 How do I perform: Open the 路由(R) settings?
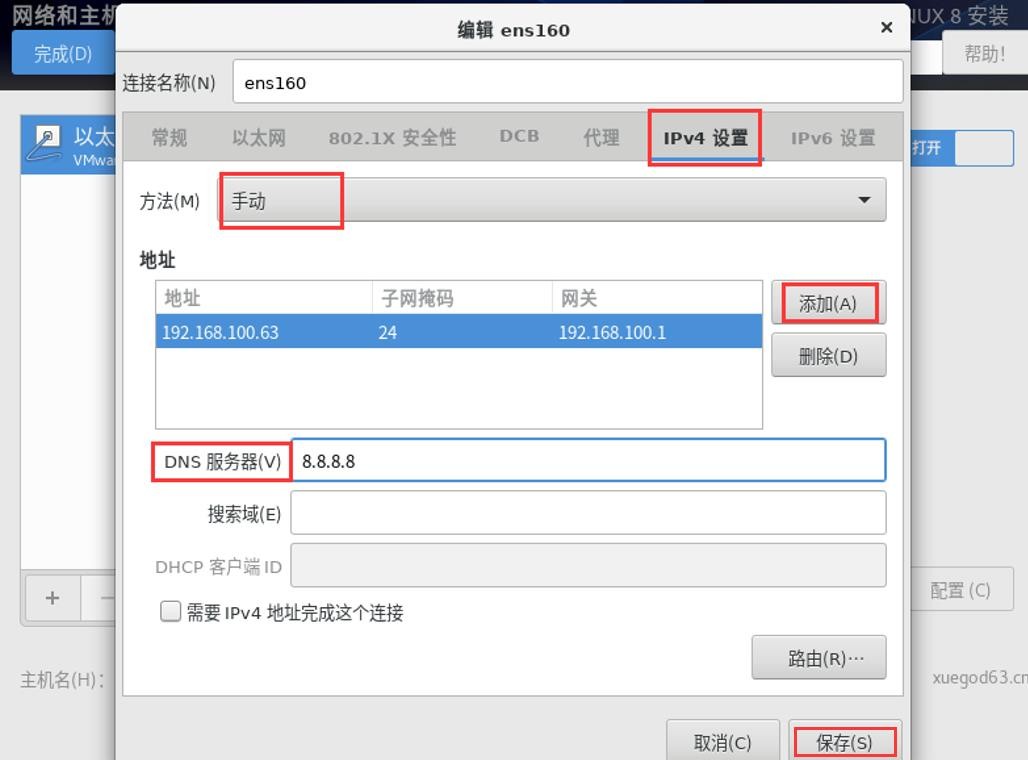[x=819, y=657]
